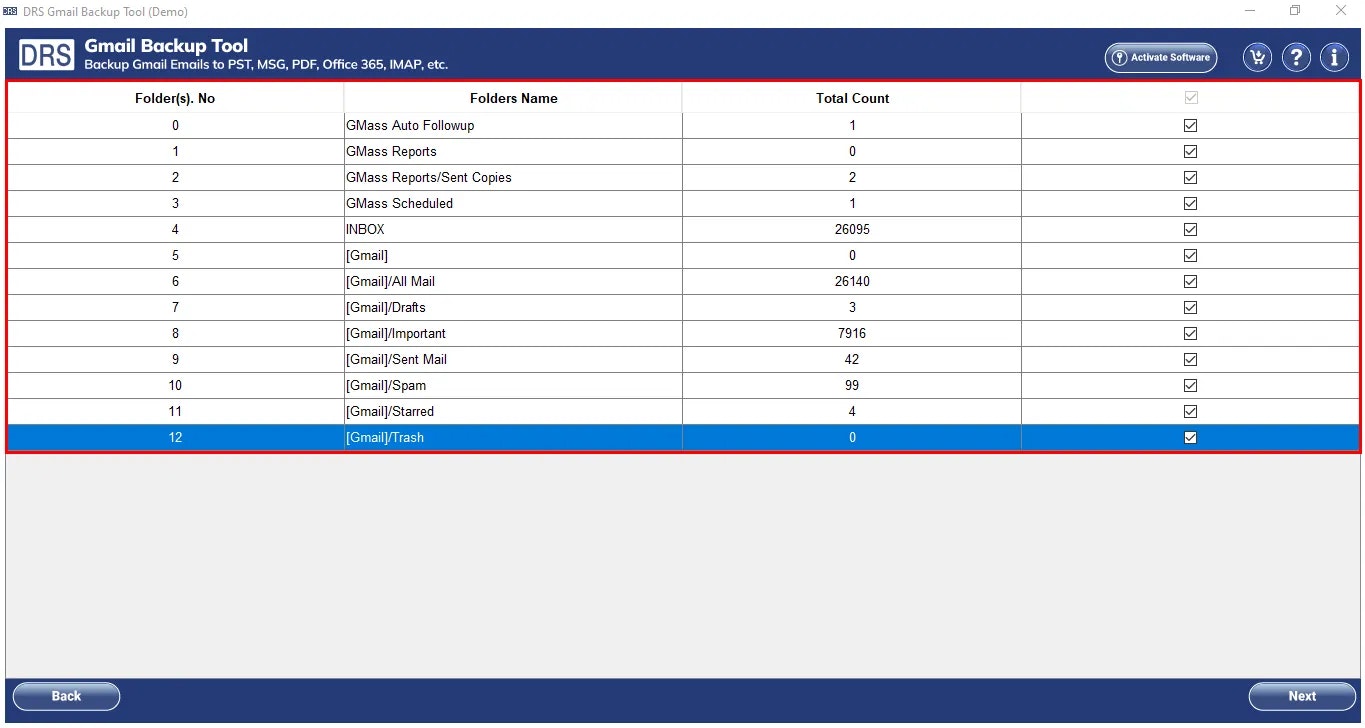Toggle the select-all checkbox in table header
The width and height of the screenshot is (1365, 728).
coord(1190,98)
